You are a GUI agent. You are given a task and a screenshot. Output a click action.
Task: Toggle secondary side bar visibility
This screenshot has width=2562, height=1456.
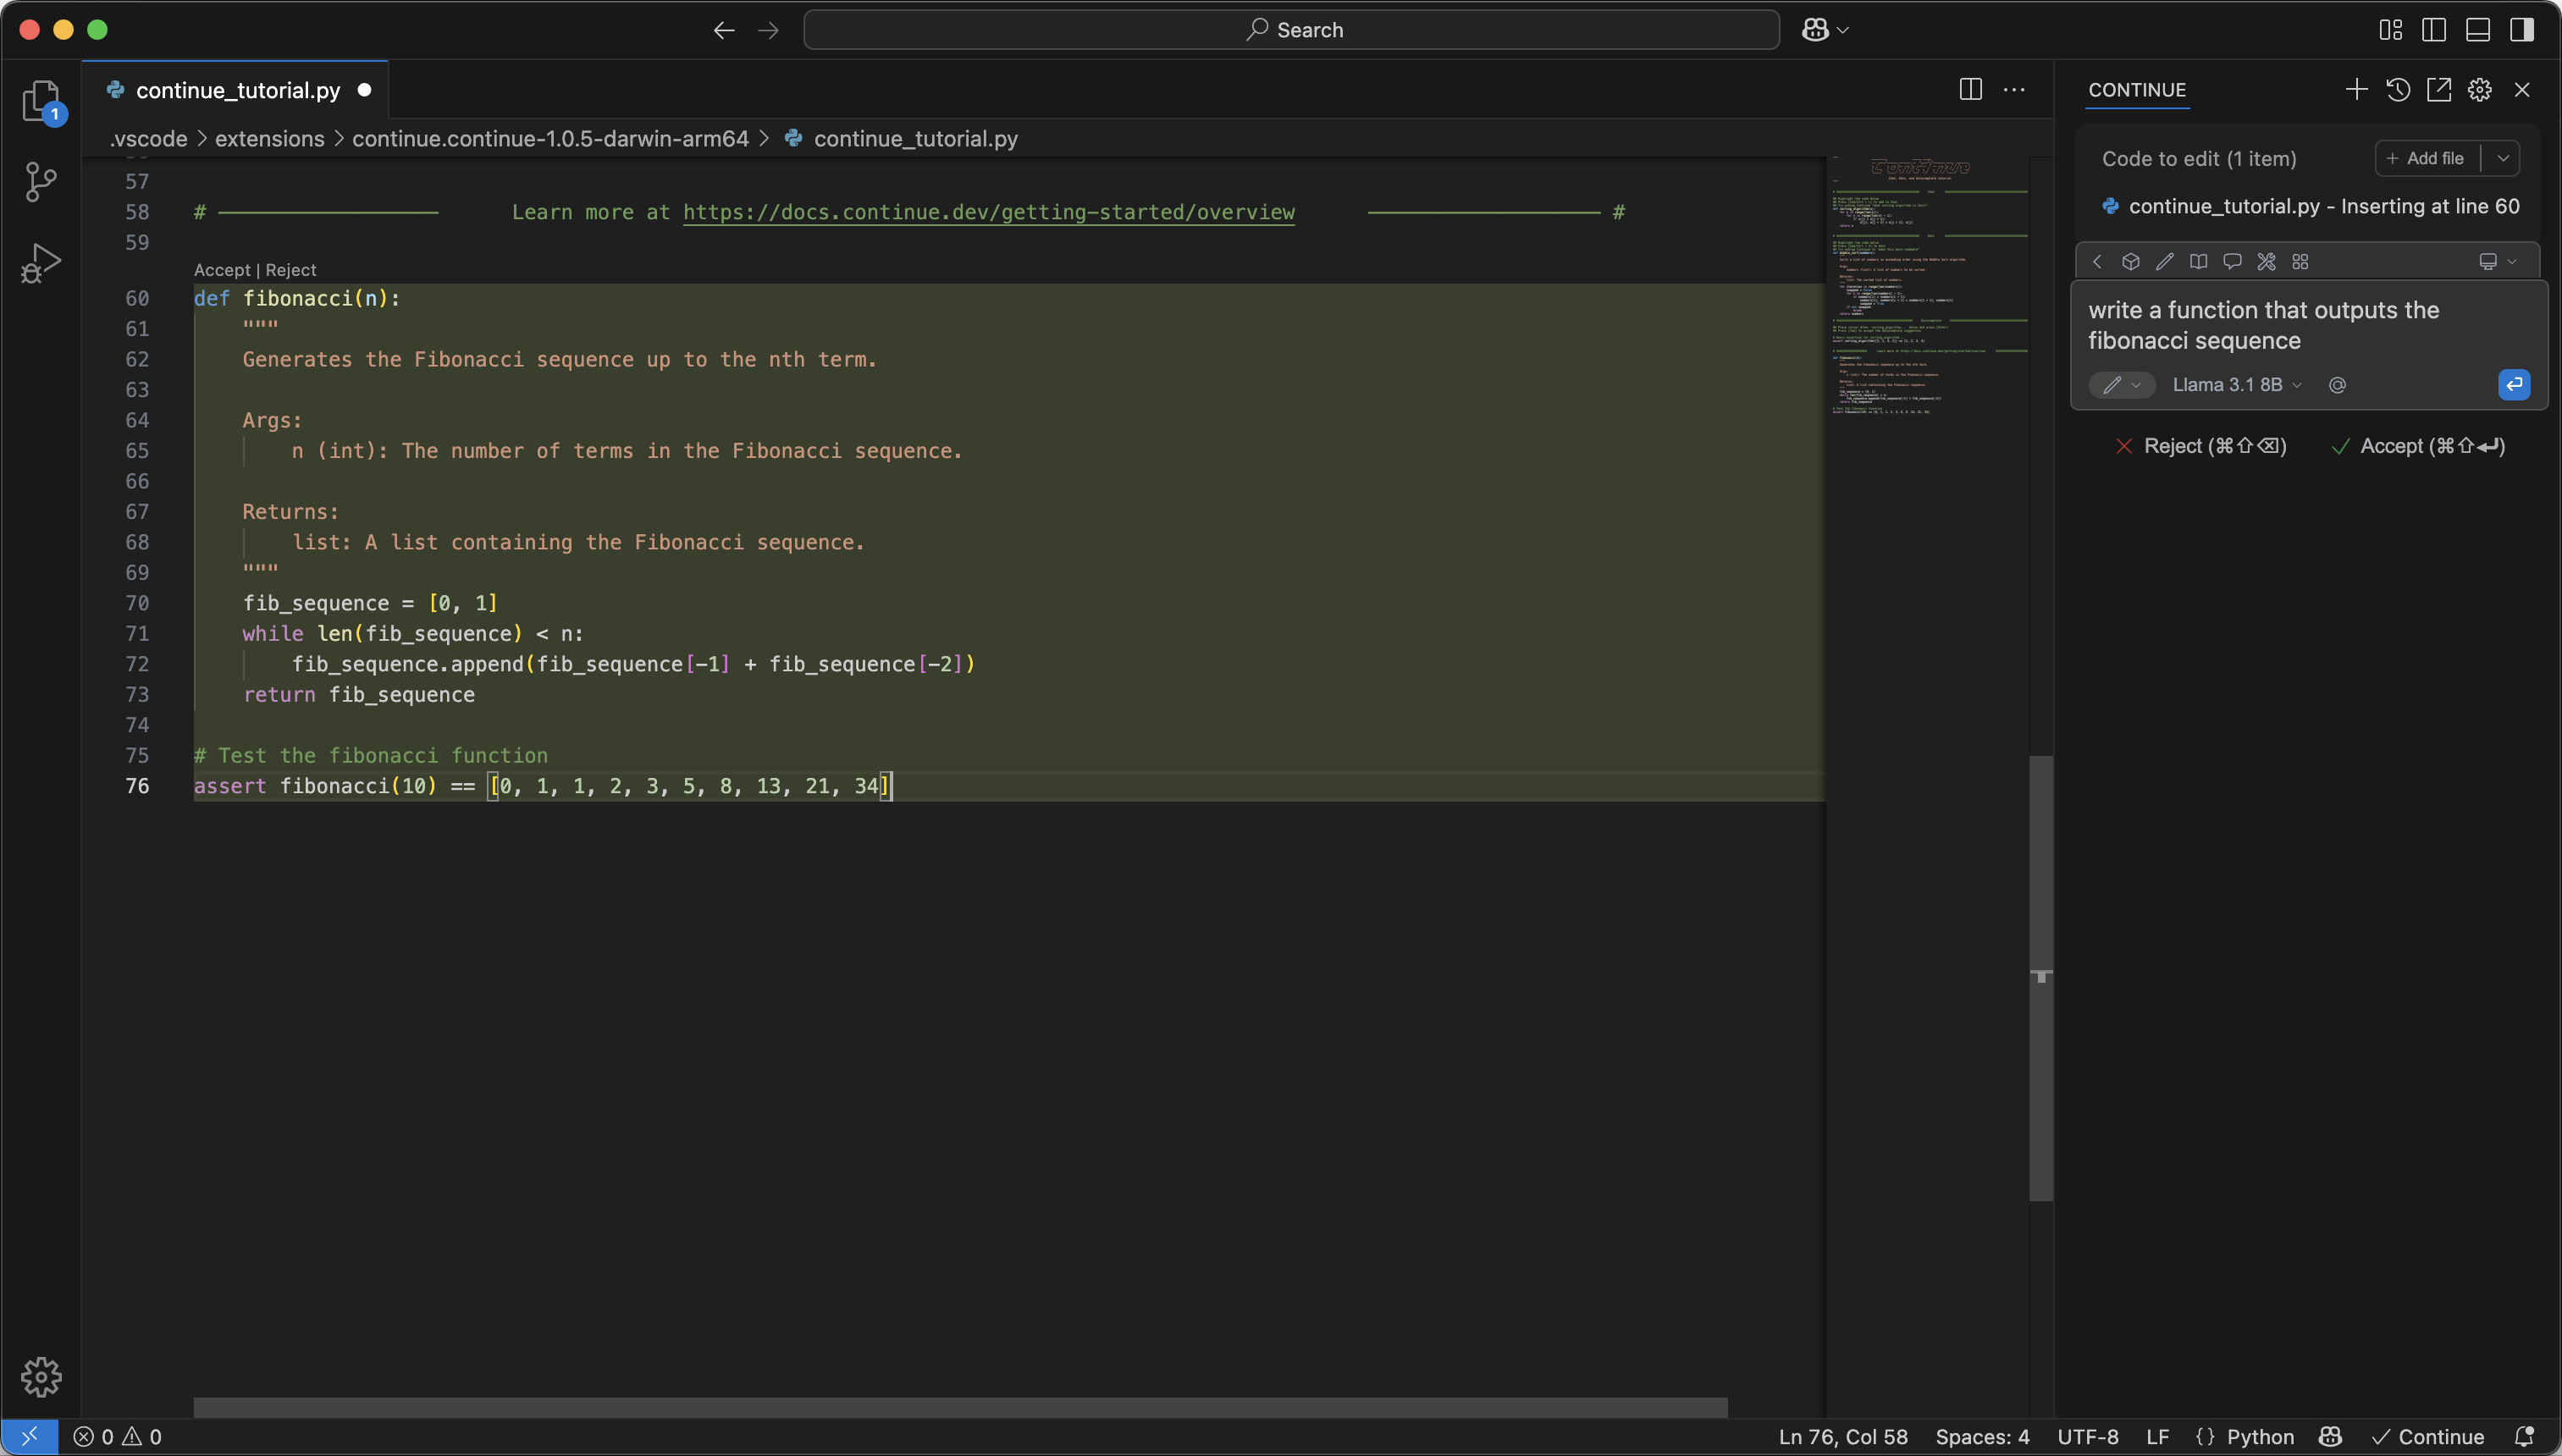[2522, 30]
